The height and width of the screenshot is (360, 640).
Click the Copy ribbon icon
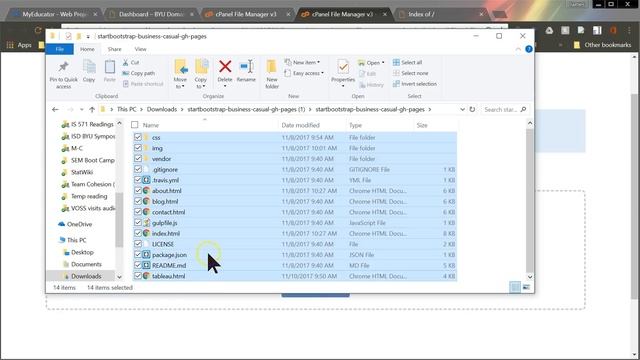point(89,67)
